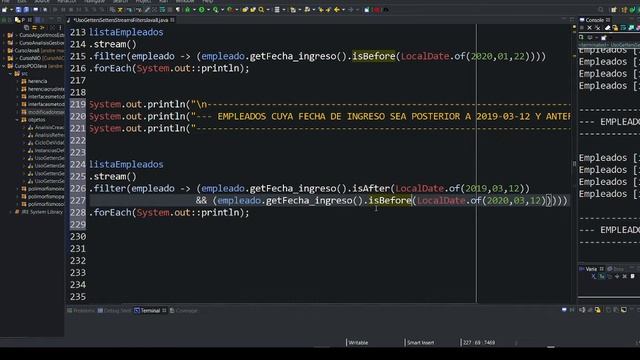
Task: Click isAfter method on line 226
Action: 371,189
